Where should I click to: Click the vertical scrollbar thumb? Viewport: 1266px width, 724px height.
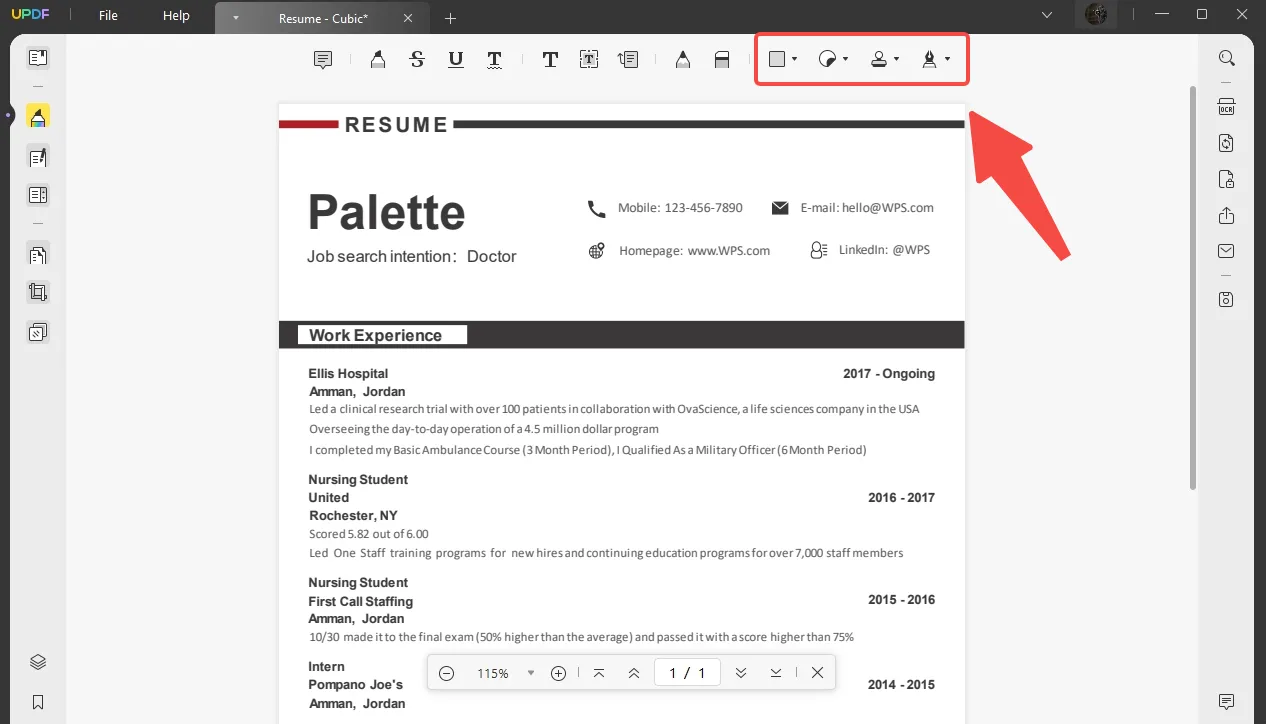tap(1192, 287)
